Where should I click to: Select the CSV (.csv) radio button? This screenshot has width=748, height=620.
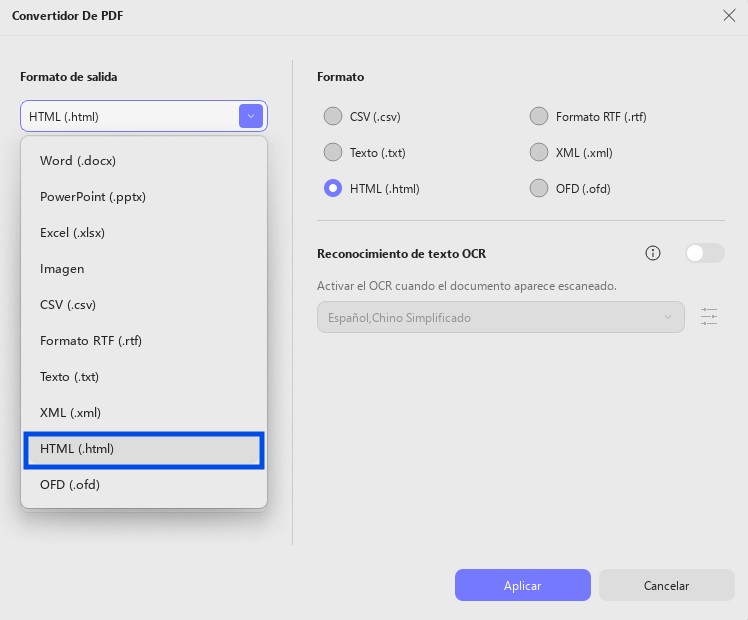click(333, 116)
